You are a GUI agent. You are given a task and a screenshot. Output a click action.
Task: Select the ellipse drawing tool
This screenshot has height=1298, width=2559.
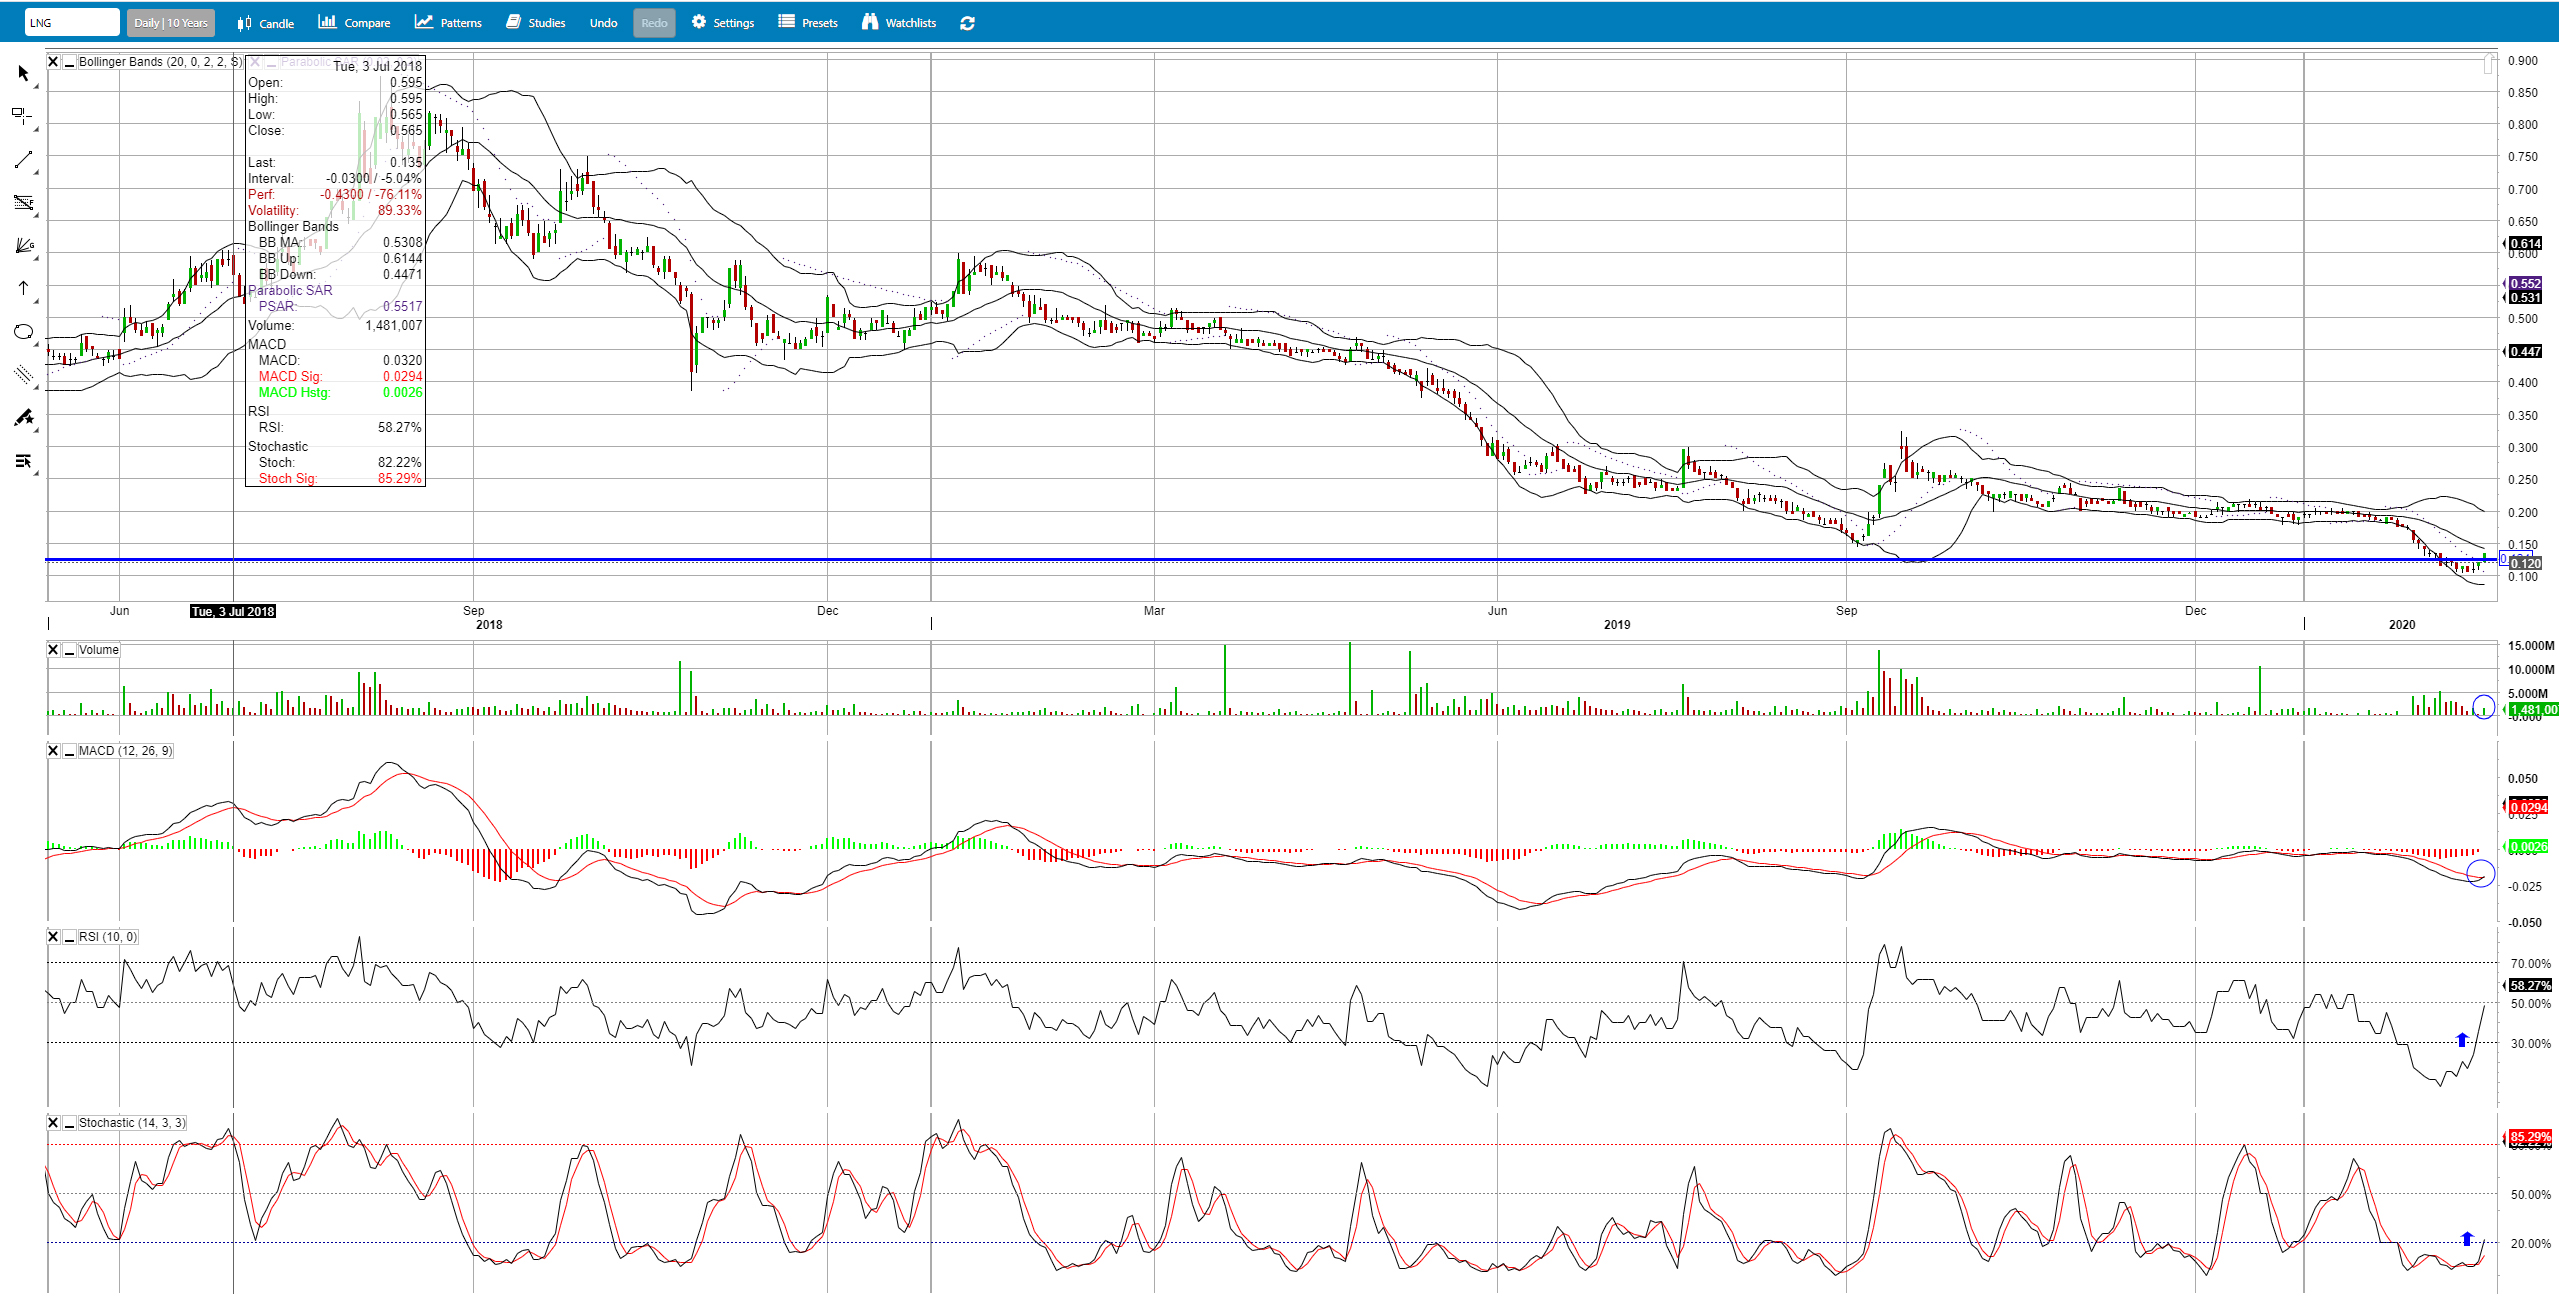pos(24,332)
